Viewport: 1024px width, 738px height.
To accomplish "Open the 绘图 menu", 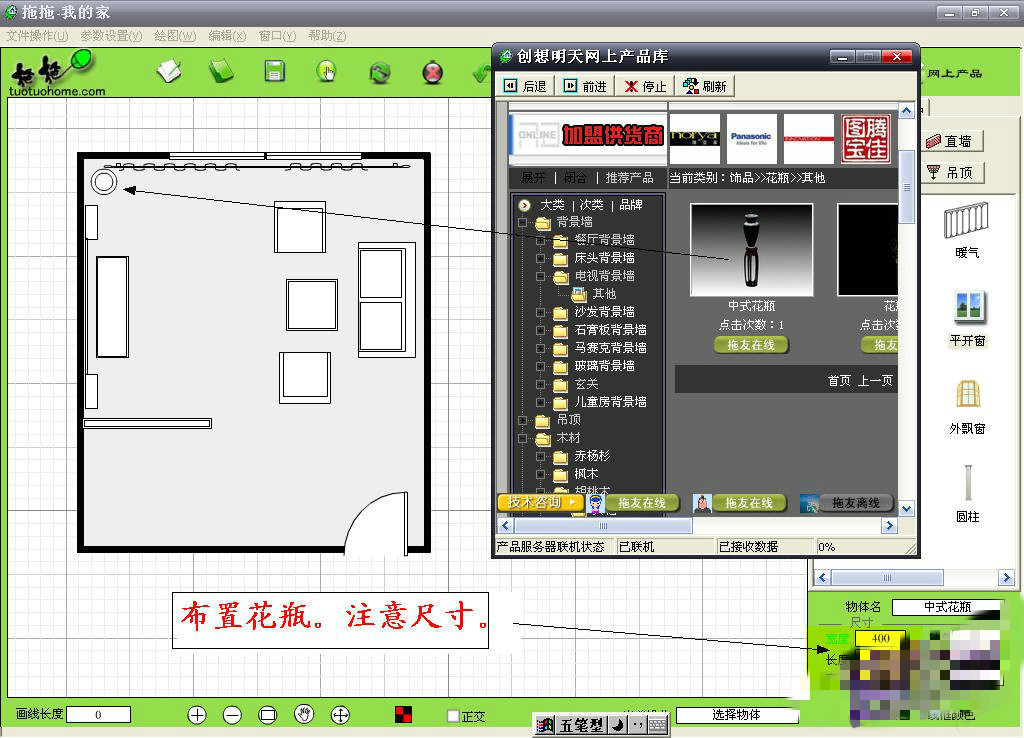I will (x=175, y=36).
